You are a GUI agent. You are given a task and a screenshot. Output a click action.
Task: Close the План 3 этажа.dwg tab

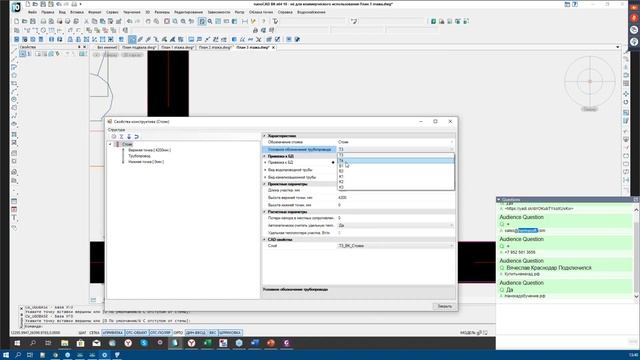(x=273, y=47)
